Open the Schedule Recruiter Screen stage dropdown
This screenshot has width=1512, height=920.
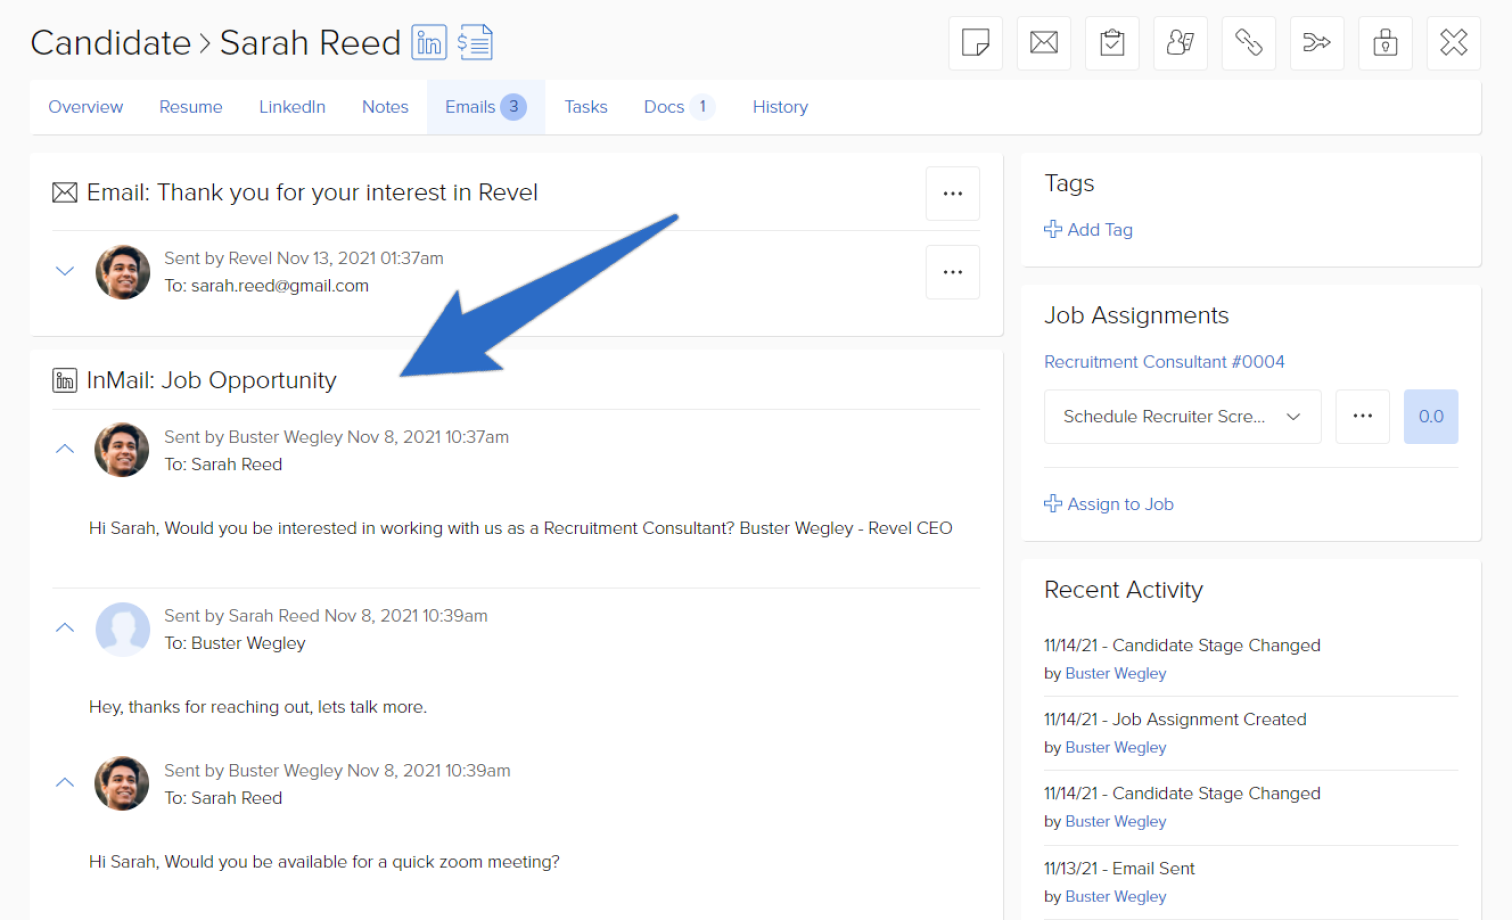click(1182, 416)
